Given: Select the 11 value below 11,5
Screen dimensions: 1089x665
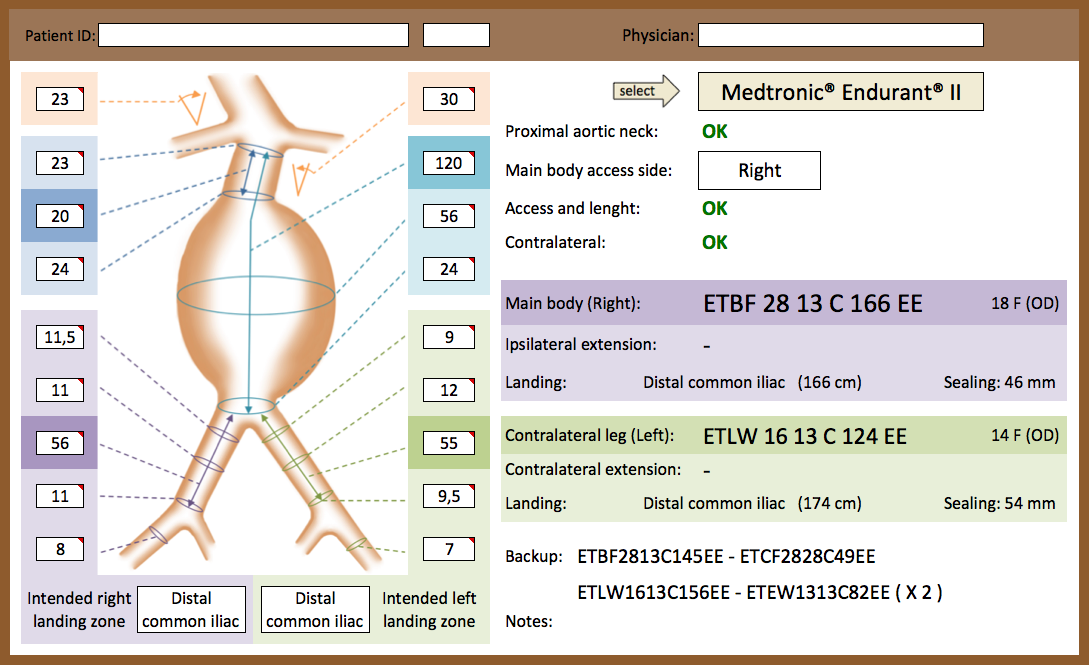Looking at the screenshot, I should pos(60,390).
